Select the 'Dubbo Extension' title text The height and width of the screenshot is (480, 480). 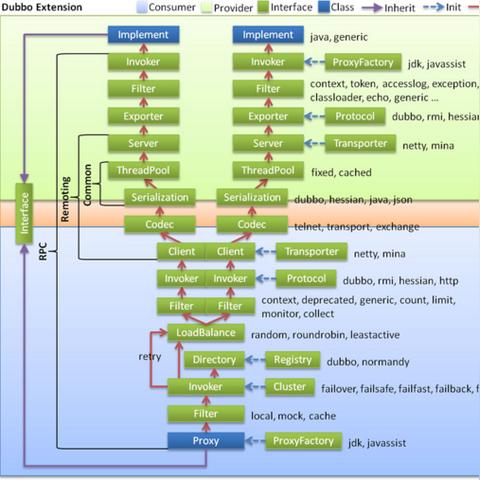(42, 7)
